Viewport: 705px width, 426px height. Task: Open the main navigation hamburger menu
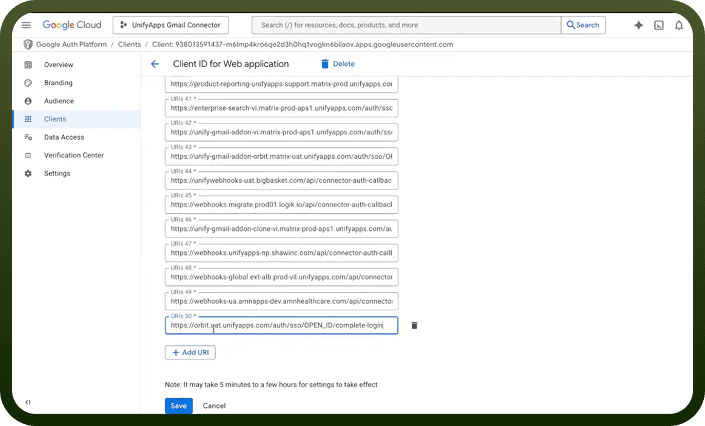[x=26, y=25]
